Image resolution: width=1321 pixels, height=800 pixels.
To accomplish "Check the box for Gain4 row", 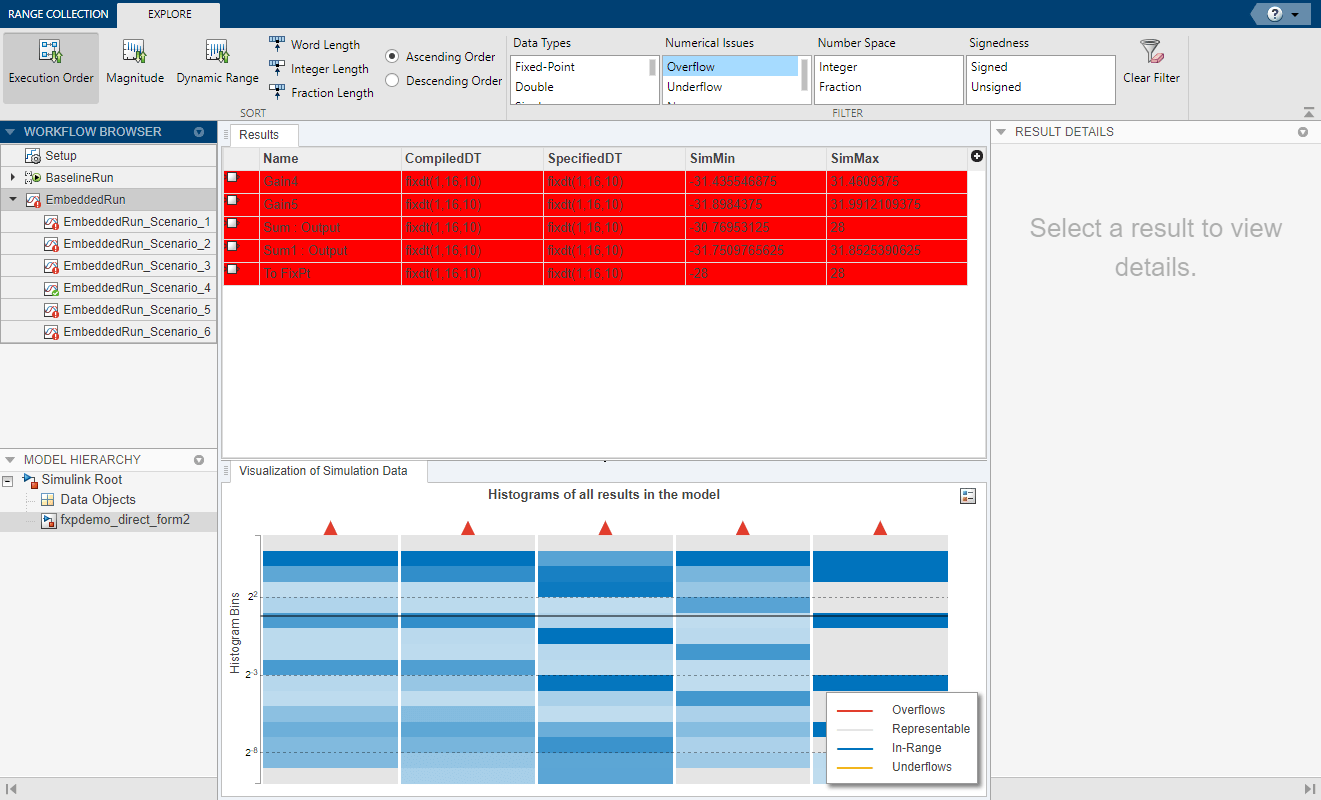I will [232, 178].
